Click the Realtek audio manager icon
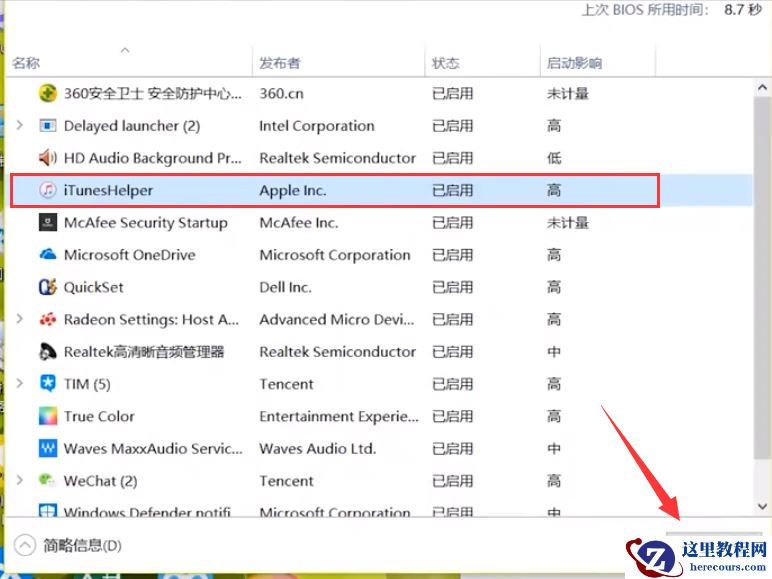Viewport: 772px width, 579px height. click(48, 352)
